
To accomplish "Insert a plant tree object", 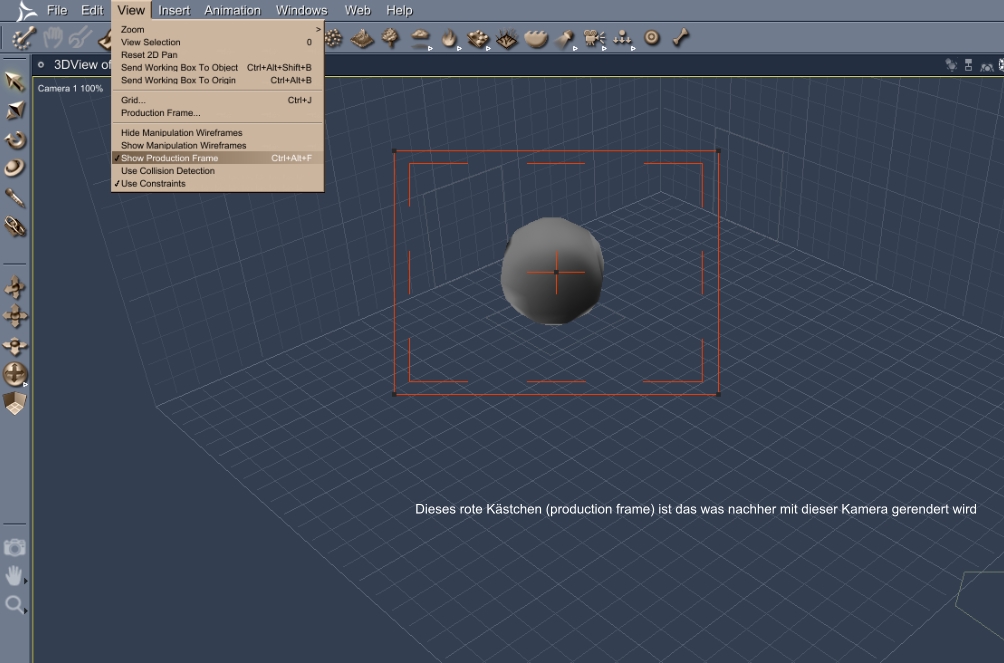I will (x=390, y=38).
